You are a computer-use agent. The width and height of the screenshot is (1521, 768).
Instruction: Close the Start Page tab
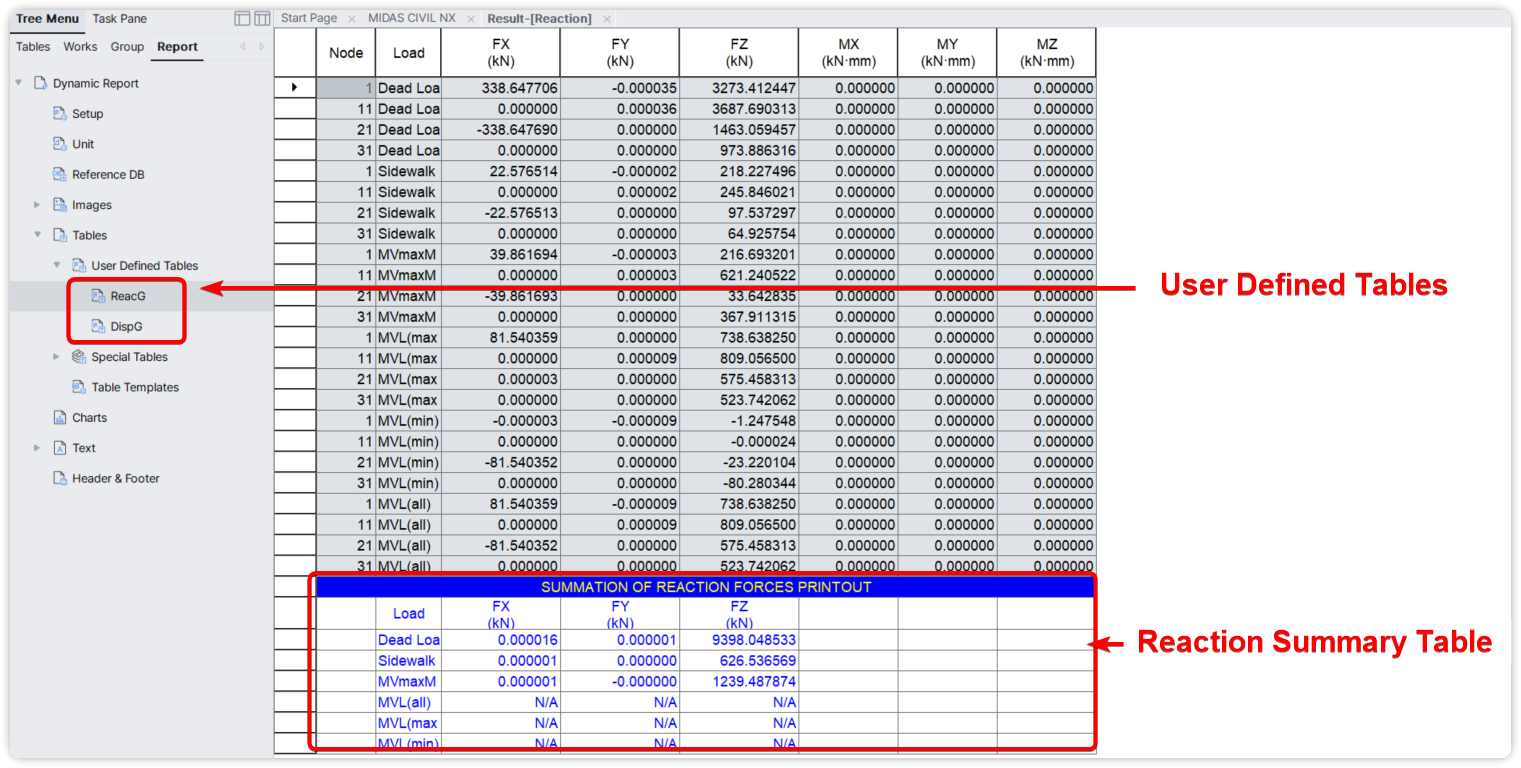pos(351,19)
